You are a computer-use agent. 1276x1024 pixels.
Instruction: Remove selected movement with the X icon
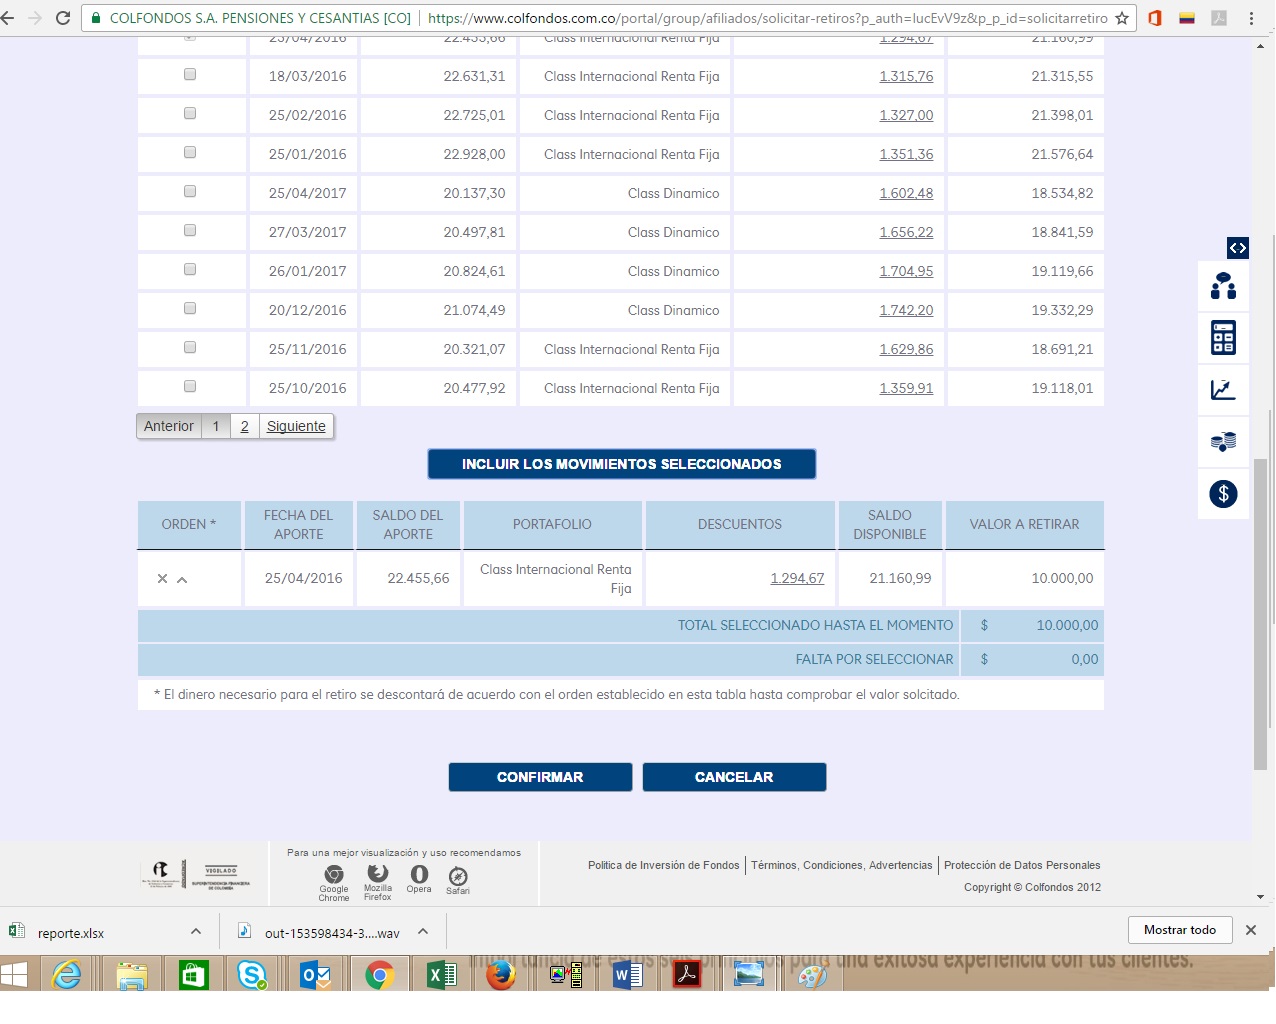(x=162, y=579)
